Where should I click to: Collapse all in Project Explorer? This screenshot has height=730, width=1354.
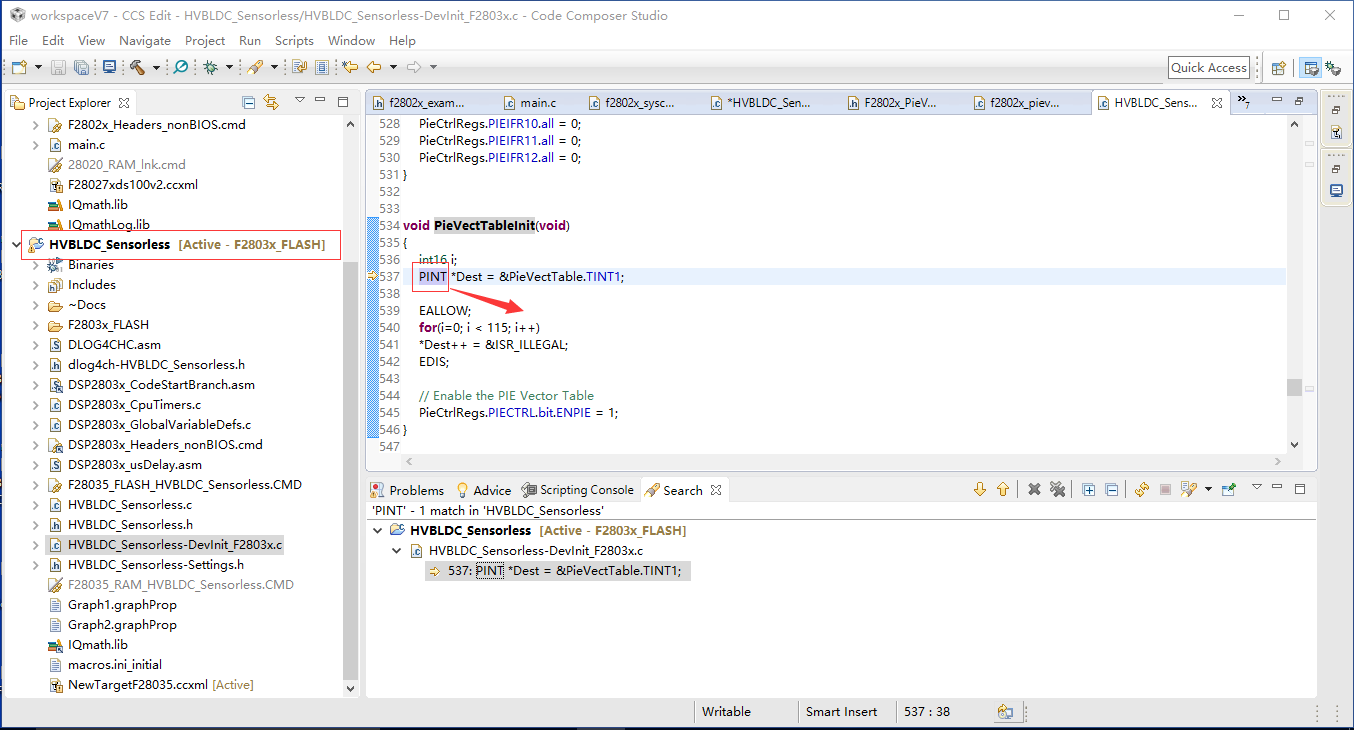tap(249, 102)
